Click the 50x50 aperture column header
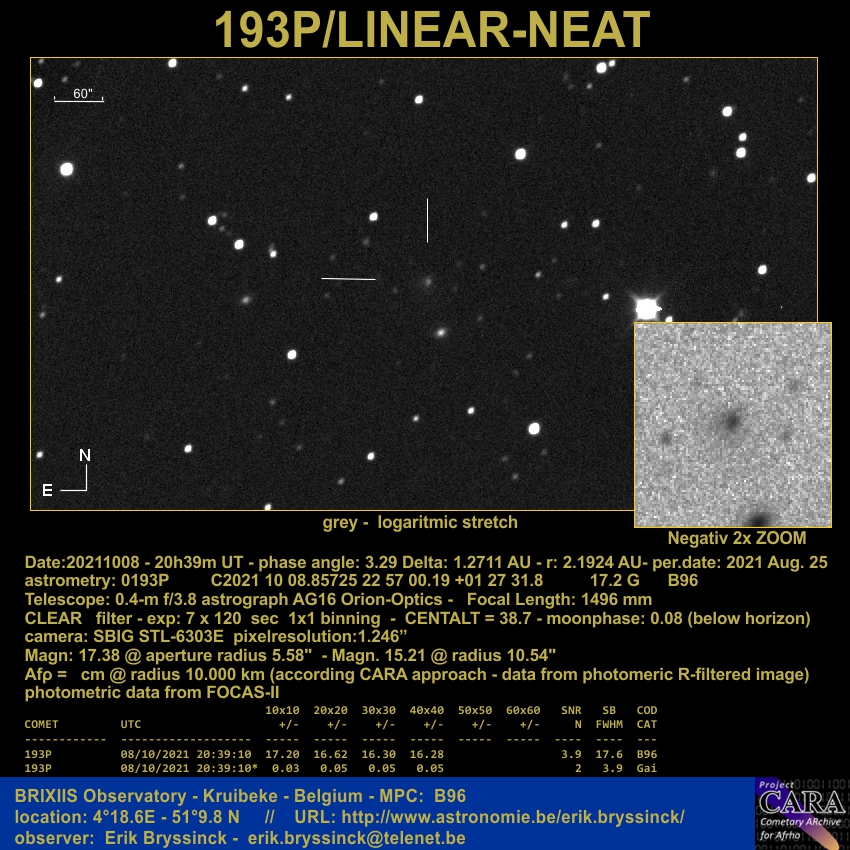This screenshot has width=850, height=850. 475,710
